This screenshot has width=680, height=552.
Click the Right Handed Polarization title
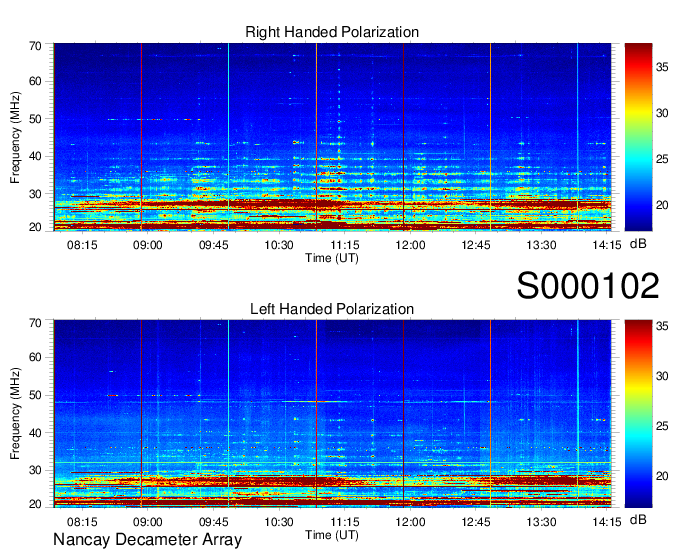(332, 32)
